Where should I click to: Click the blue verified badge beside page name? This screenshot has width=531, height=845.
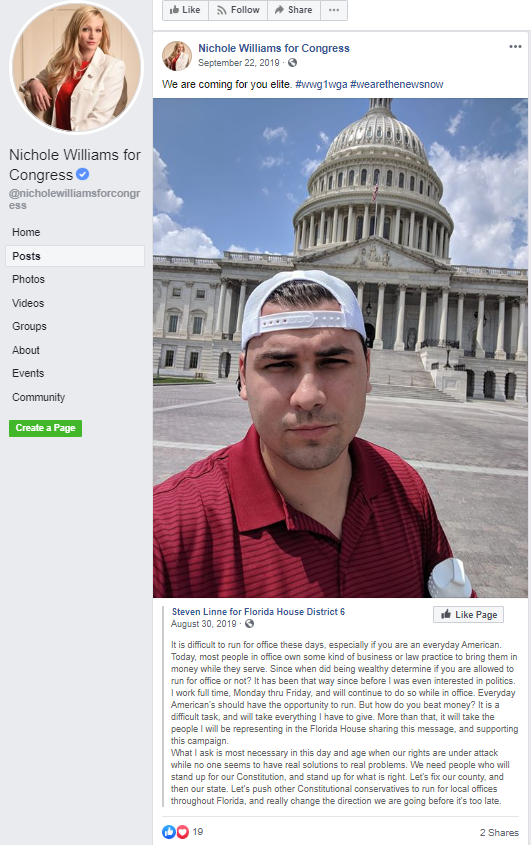coord(82,174)
